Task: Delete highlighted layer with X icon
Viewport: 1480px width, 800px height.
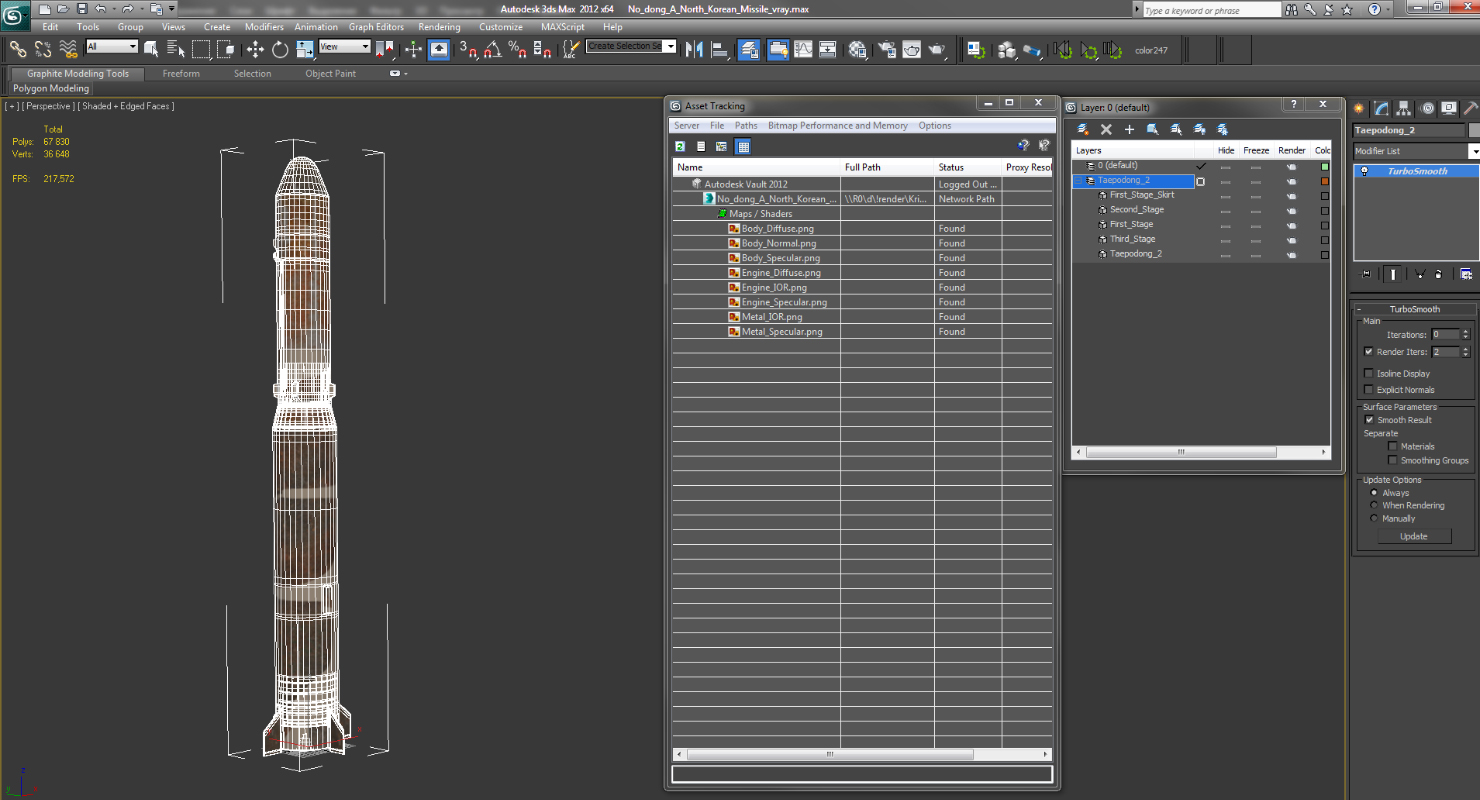Action: [1106, 130]
